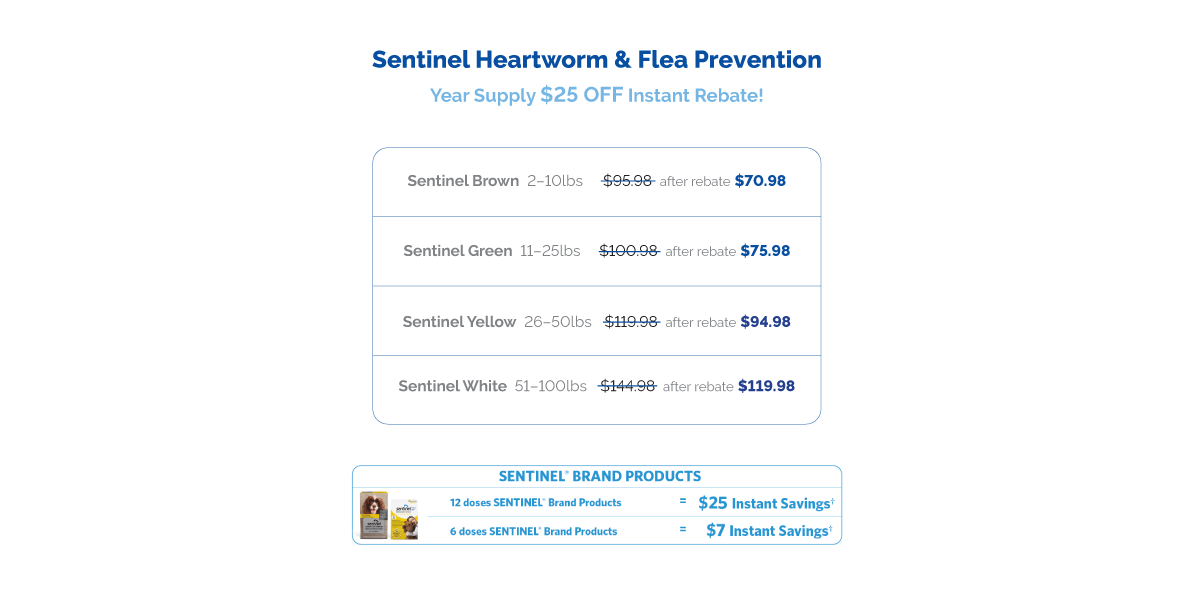Click the SENTINEL BRAND PRODUCTS banner title
Viewport: 1200px width, 600px height.
tap(600, 477)
